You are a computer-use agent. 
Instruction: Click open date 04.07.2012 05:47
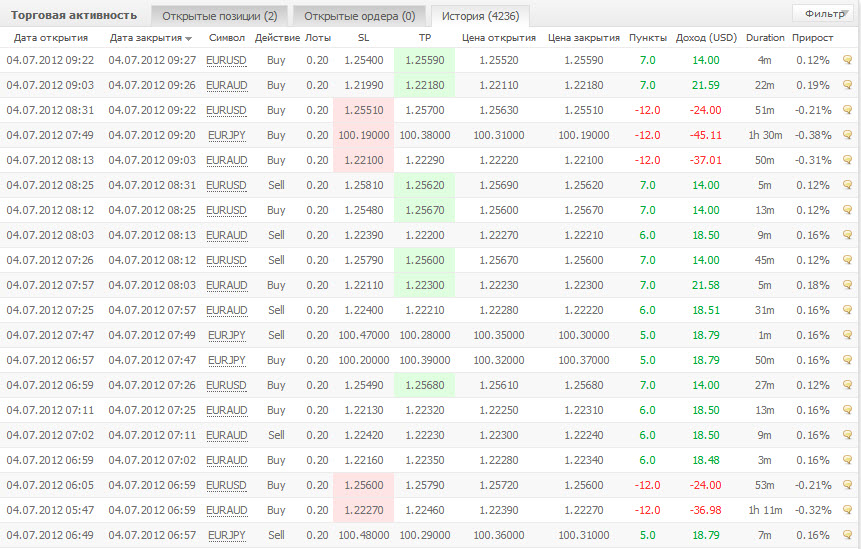(50, 510)
